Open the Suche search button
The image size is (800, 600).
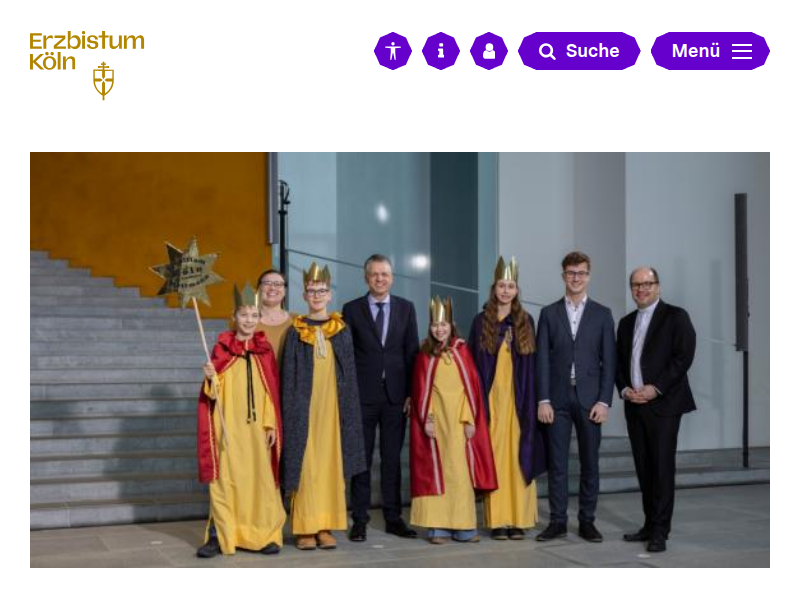tap(579, 51)
